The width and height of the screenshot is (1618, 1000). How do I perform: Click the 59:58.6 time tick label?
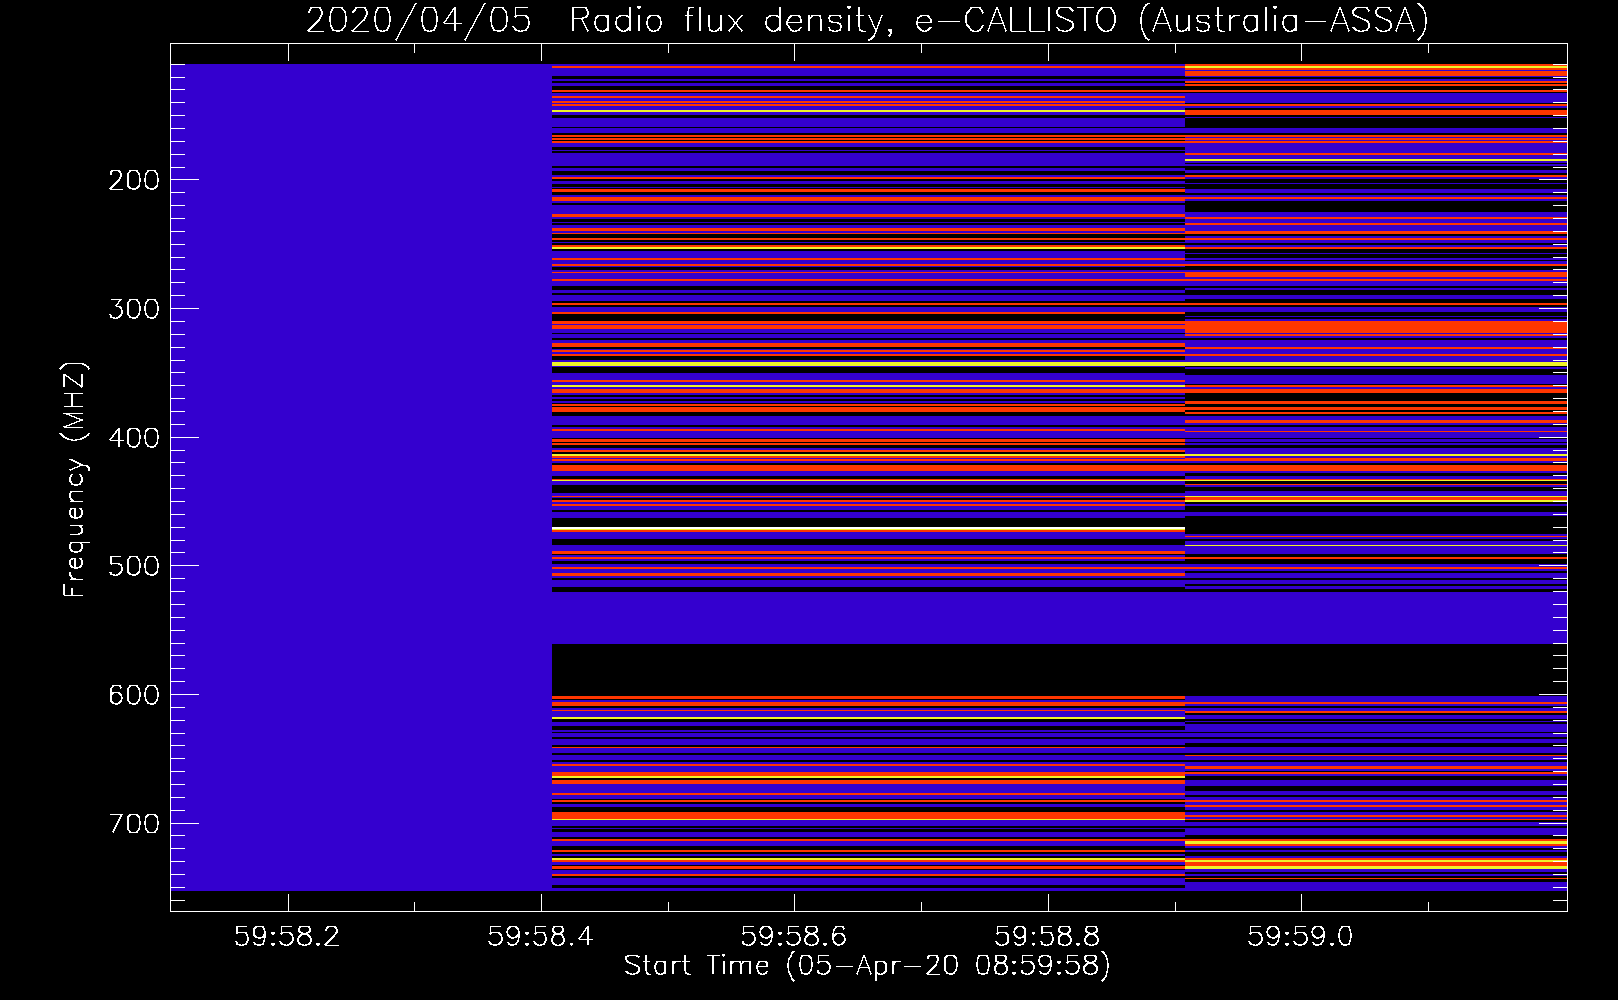[794, 936]
